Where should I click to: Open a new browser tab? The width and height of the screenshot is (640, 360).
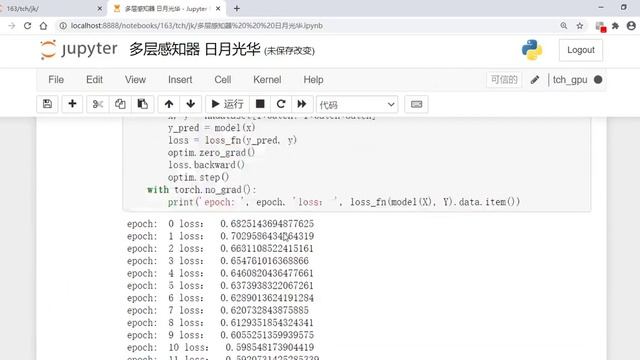click(237, 9)
